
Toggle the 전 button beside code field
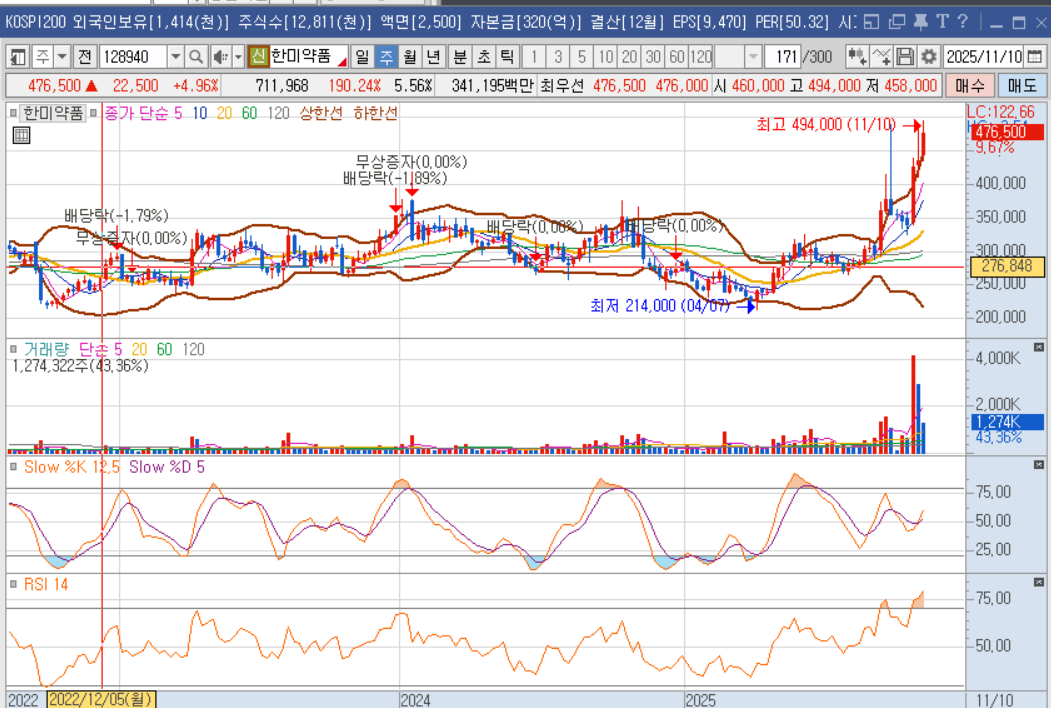tap(84, 57)
